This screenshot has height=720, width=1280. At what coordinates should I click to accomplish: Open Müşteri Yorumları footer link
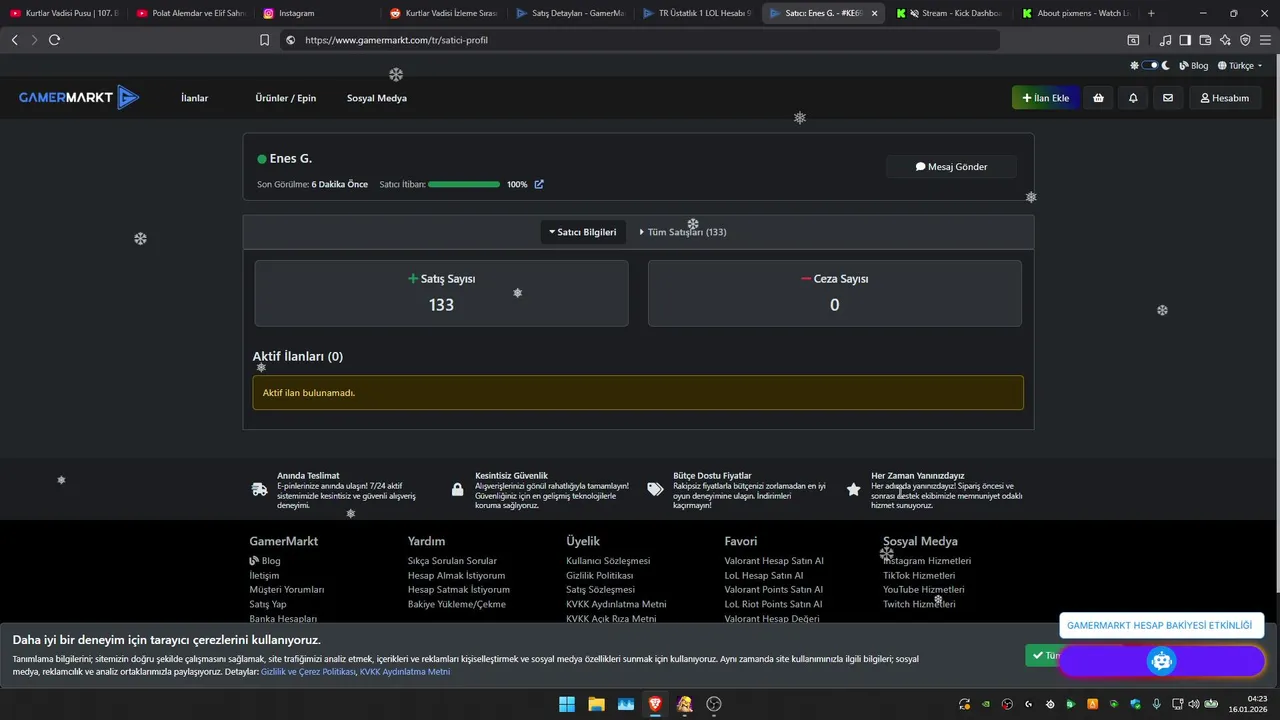pos(287,590)
